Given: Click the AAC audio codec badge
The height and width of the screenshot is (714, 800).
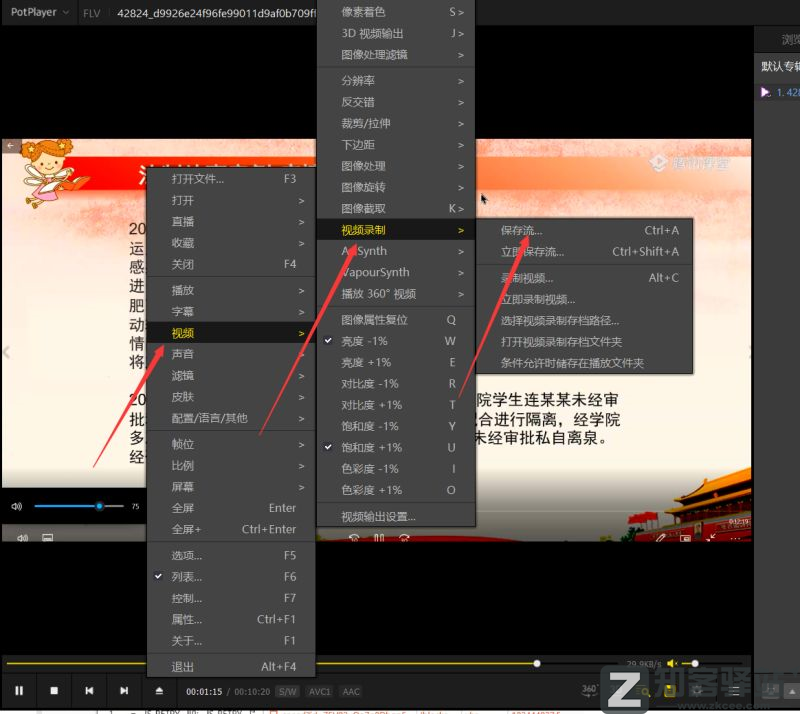Looking at the screenshot, I should (x=351, y=691).
